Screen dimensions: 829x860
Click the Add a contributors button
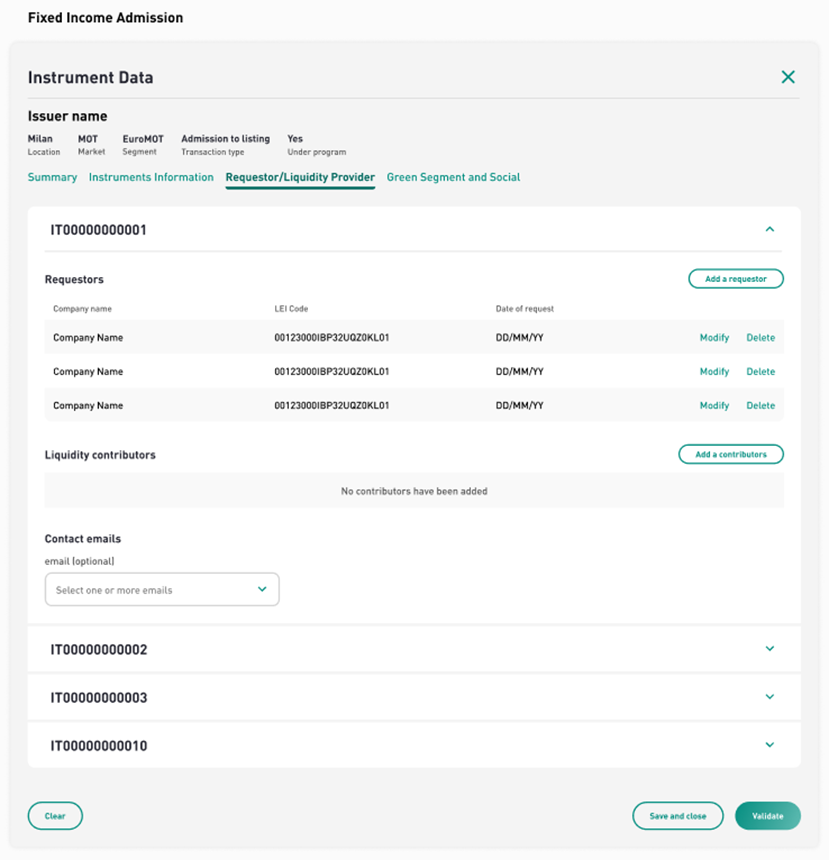point(731,454)
